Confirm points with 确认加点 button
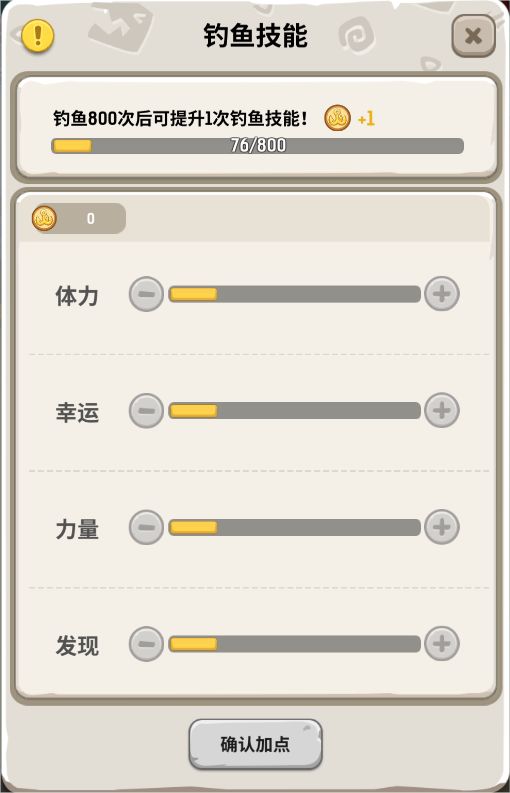This screenshot has height=793, width=510. tap(256, 744)
